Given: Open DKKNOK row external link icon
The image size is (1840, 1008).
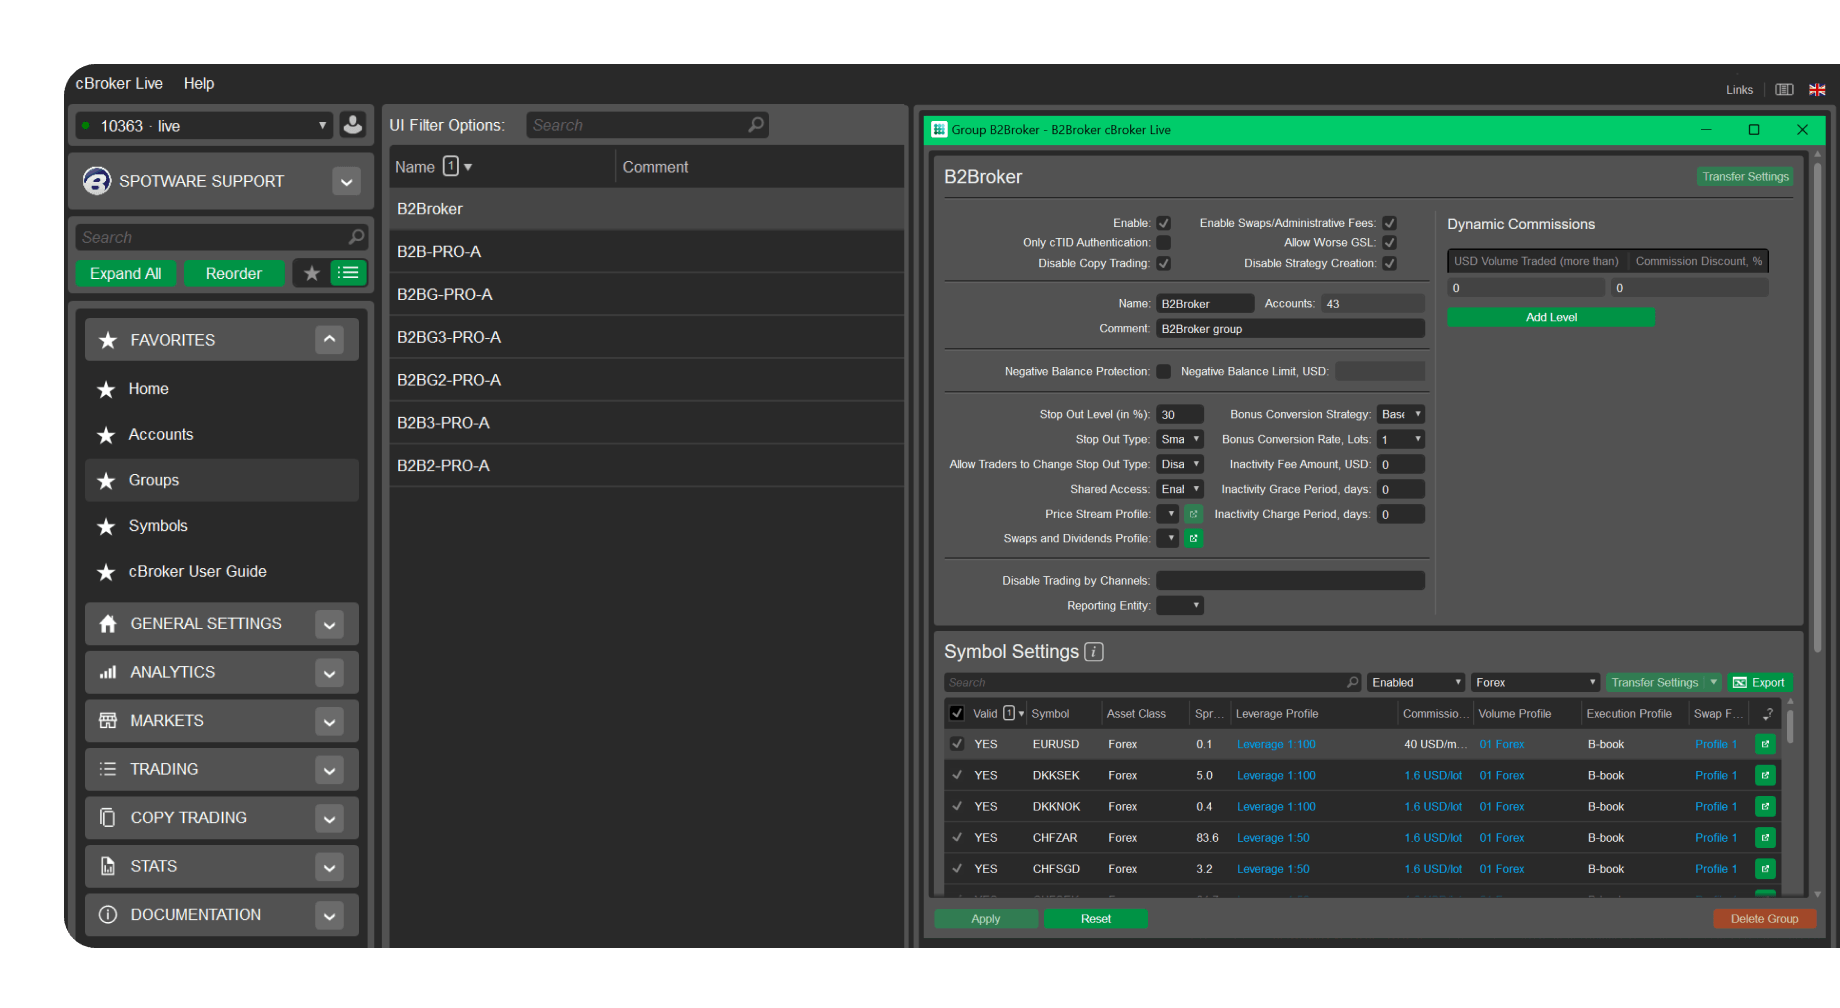Looking at the screenshot, I should tap(1765, 806).
